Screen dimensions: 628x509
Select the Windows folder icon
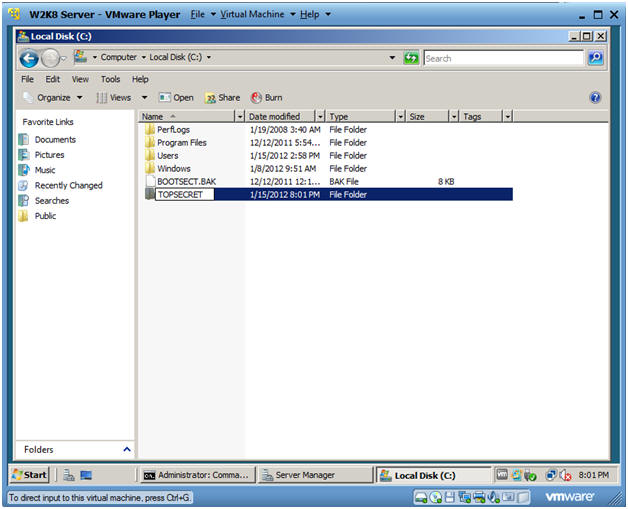[x=150, y=168]
